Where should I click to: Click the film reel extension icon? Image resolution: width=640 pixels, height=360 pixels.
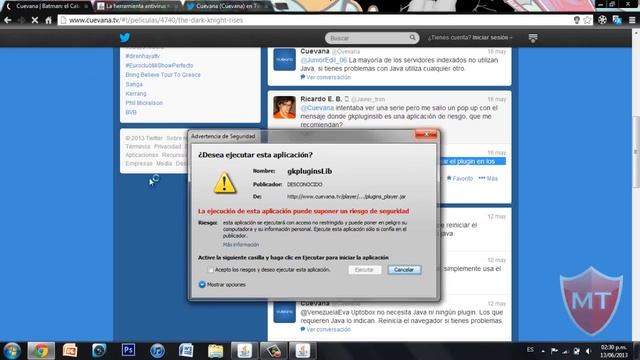coord(602,20)
